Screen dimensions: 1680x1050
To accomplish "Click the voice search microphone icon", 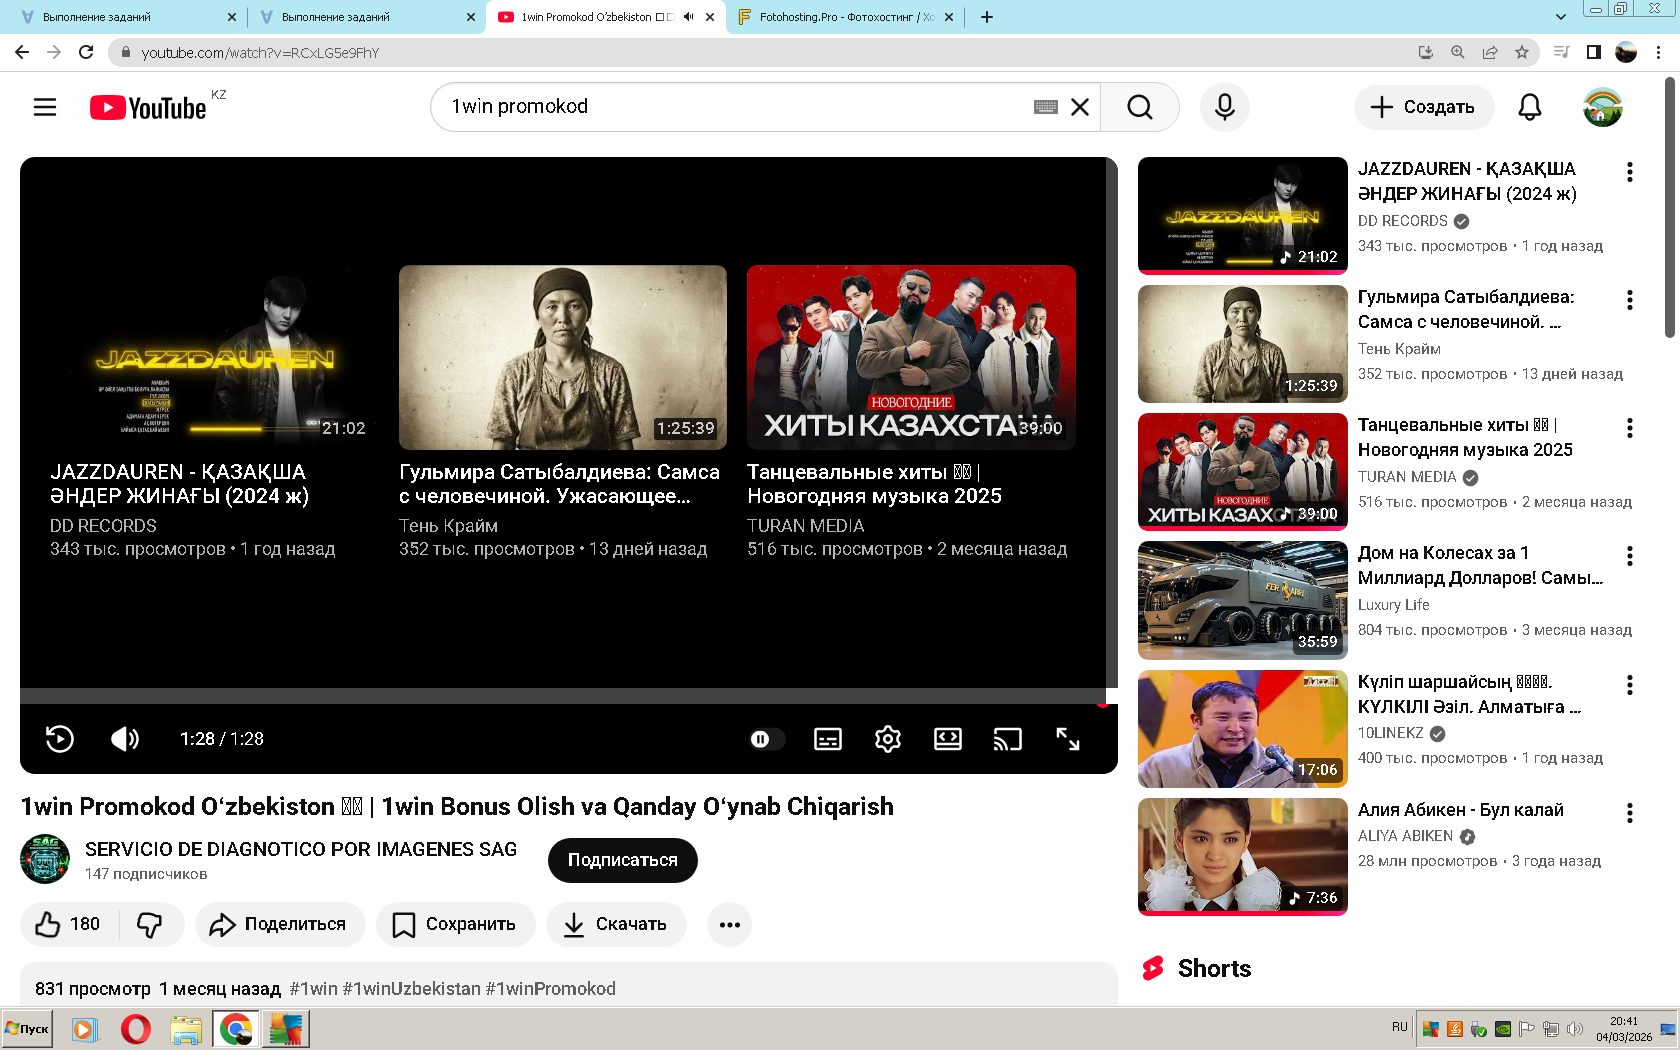I will (1224, 107).
